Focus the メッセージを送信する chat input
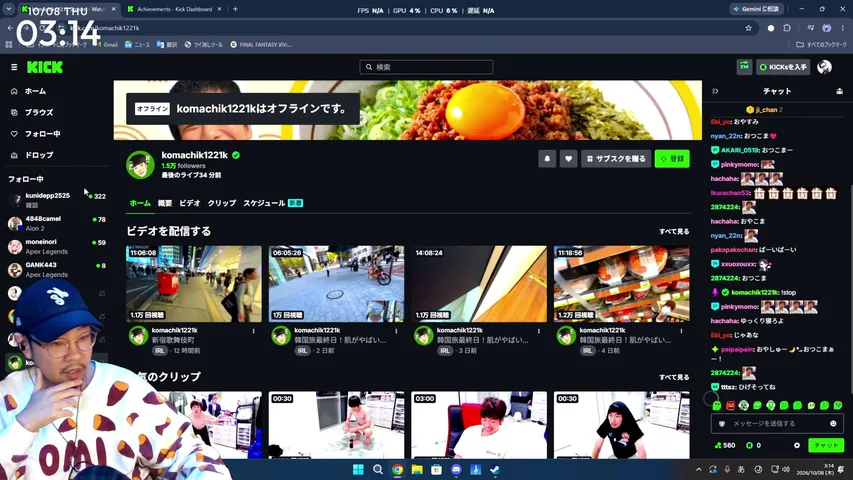Image resolution: width=853 pixels, height=480 pixels. click(777, 423)
